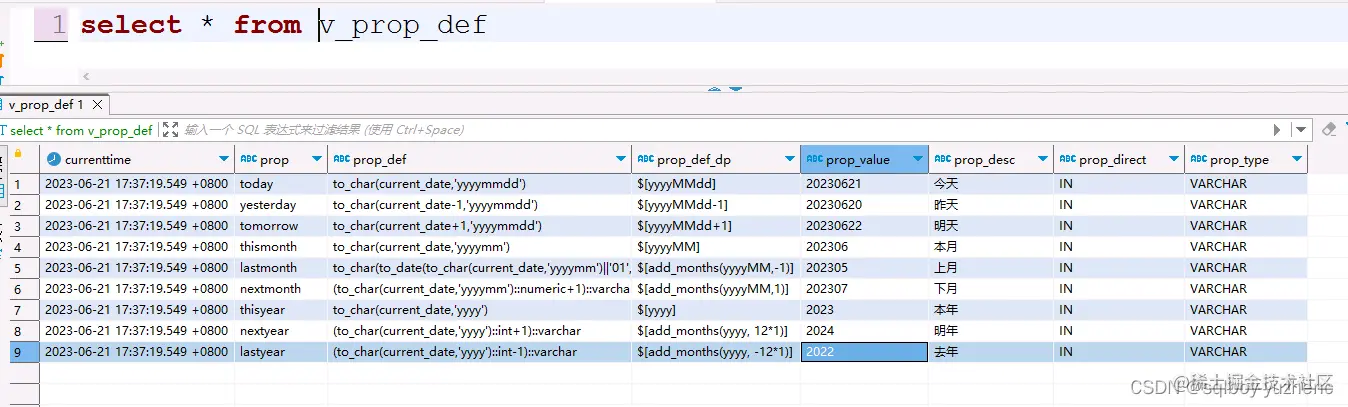Screen dimensions: 1348x407
Task: Select the prop_desc column header
Action: pyautogui.click(x=990, y=159)
